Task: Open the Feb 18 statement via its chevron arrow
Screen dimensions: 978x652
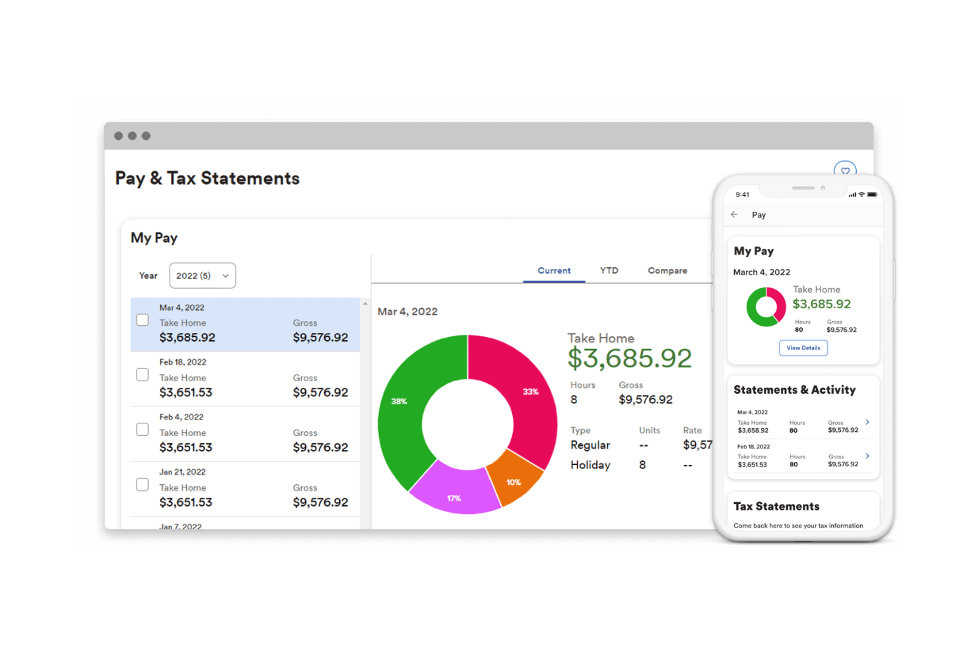Action: [868, 456]
